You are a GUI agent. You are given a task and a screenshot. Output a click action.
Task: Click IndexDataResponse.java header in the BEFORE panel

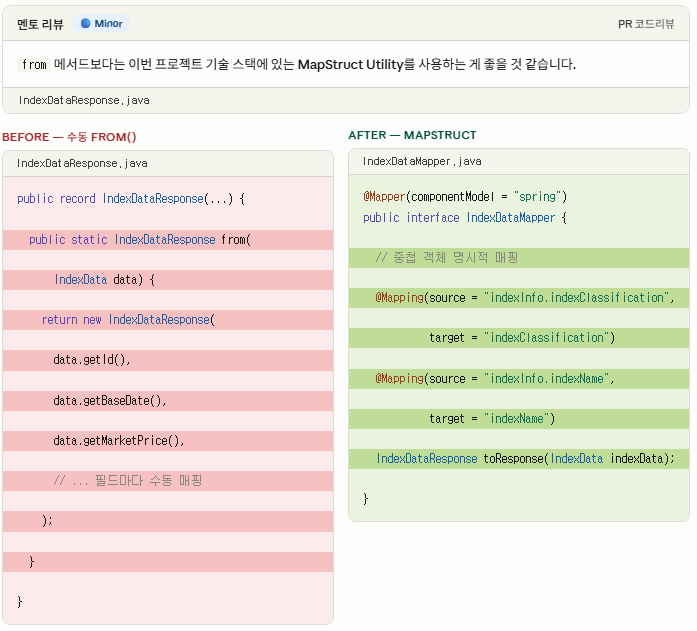point(82,164)
